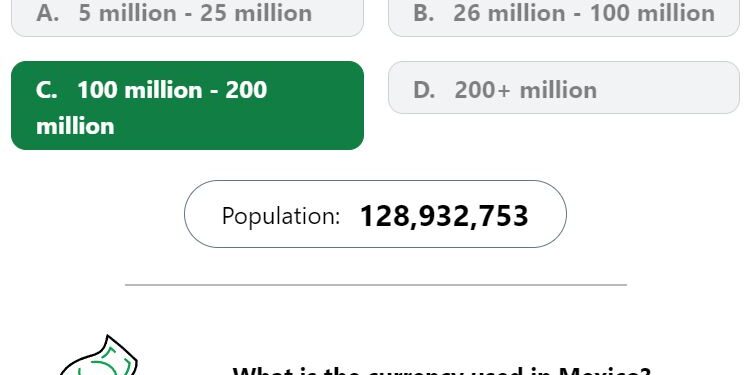Pick answer D, 200+ million
The image size is (748, 375).
(564, 87)
